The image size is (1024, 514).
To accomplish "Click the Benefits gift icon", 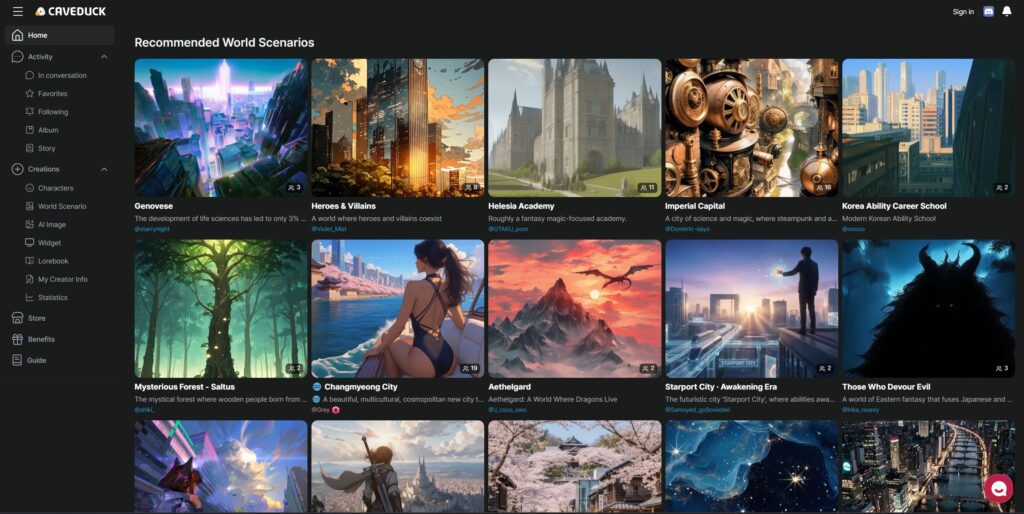I will pyautogui.click(x=18, y=339).
